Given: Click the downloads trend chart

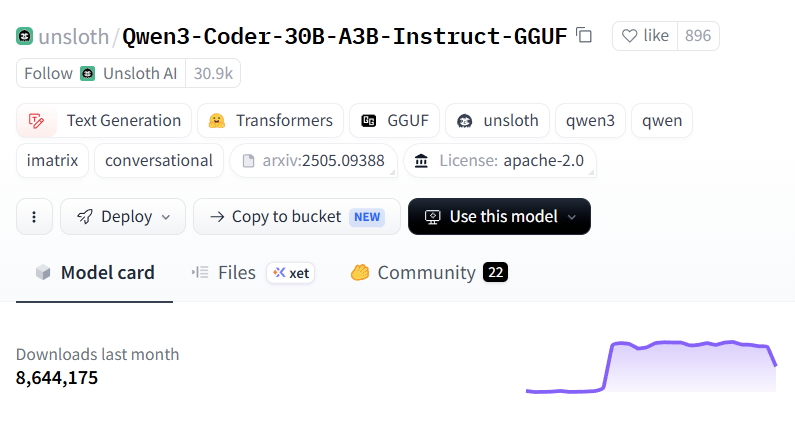Looking at the screenshot, I should (x=651, y=366).
